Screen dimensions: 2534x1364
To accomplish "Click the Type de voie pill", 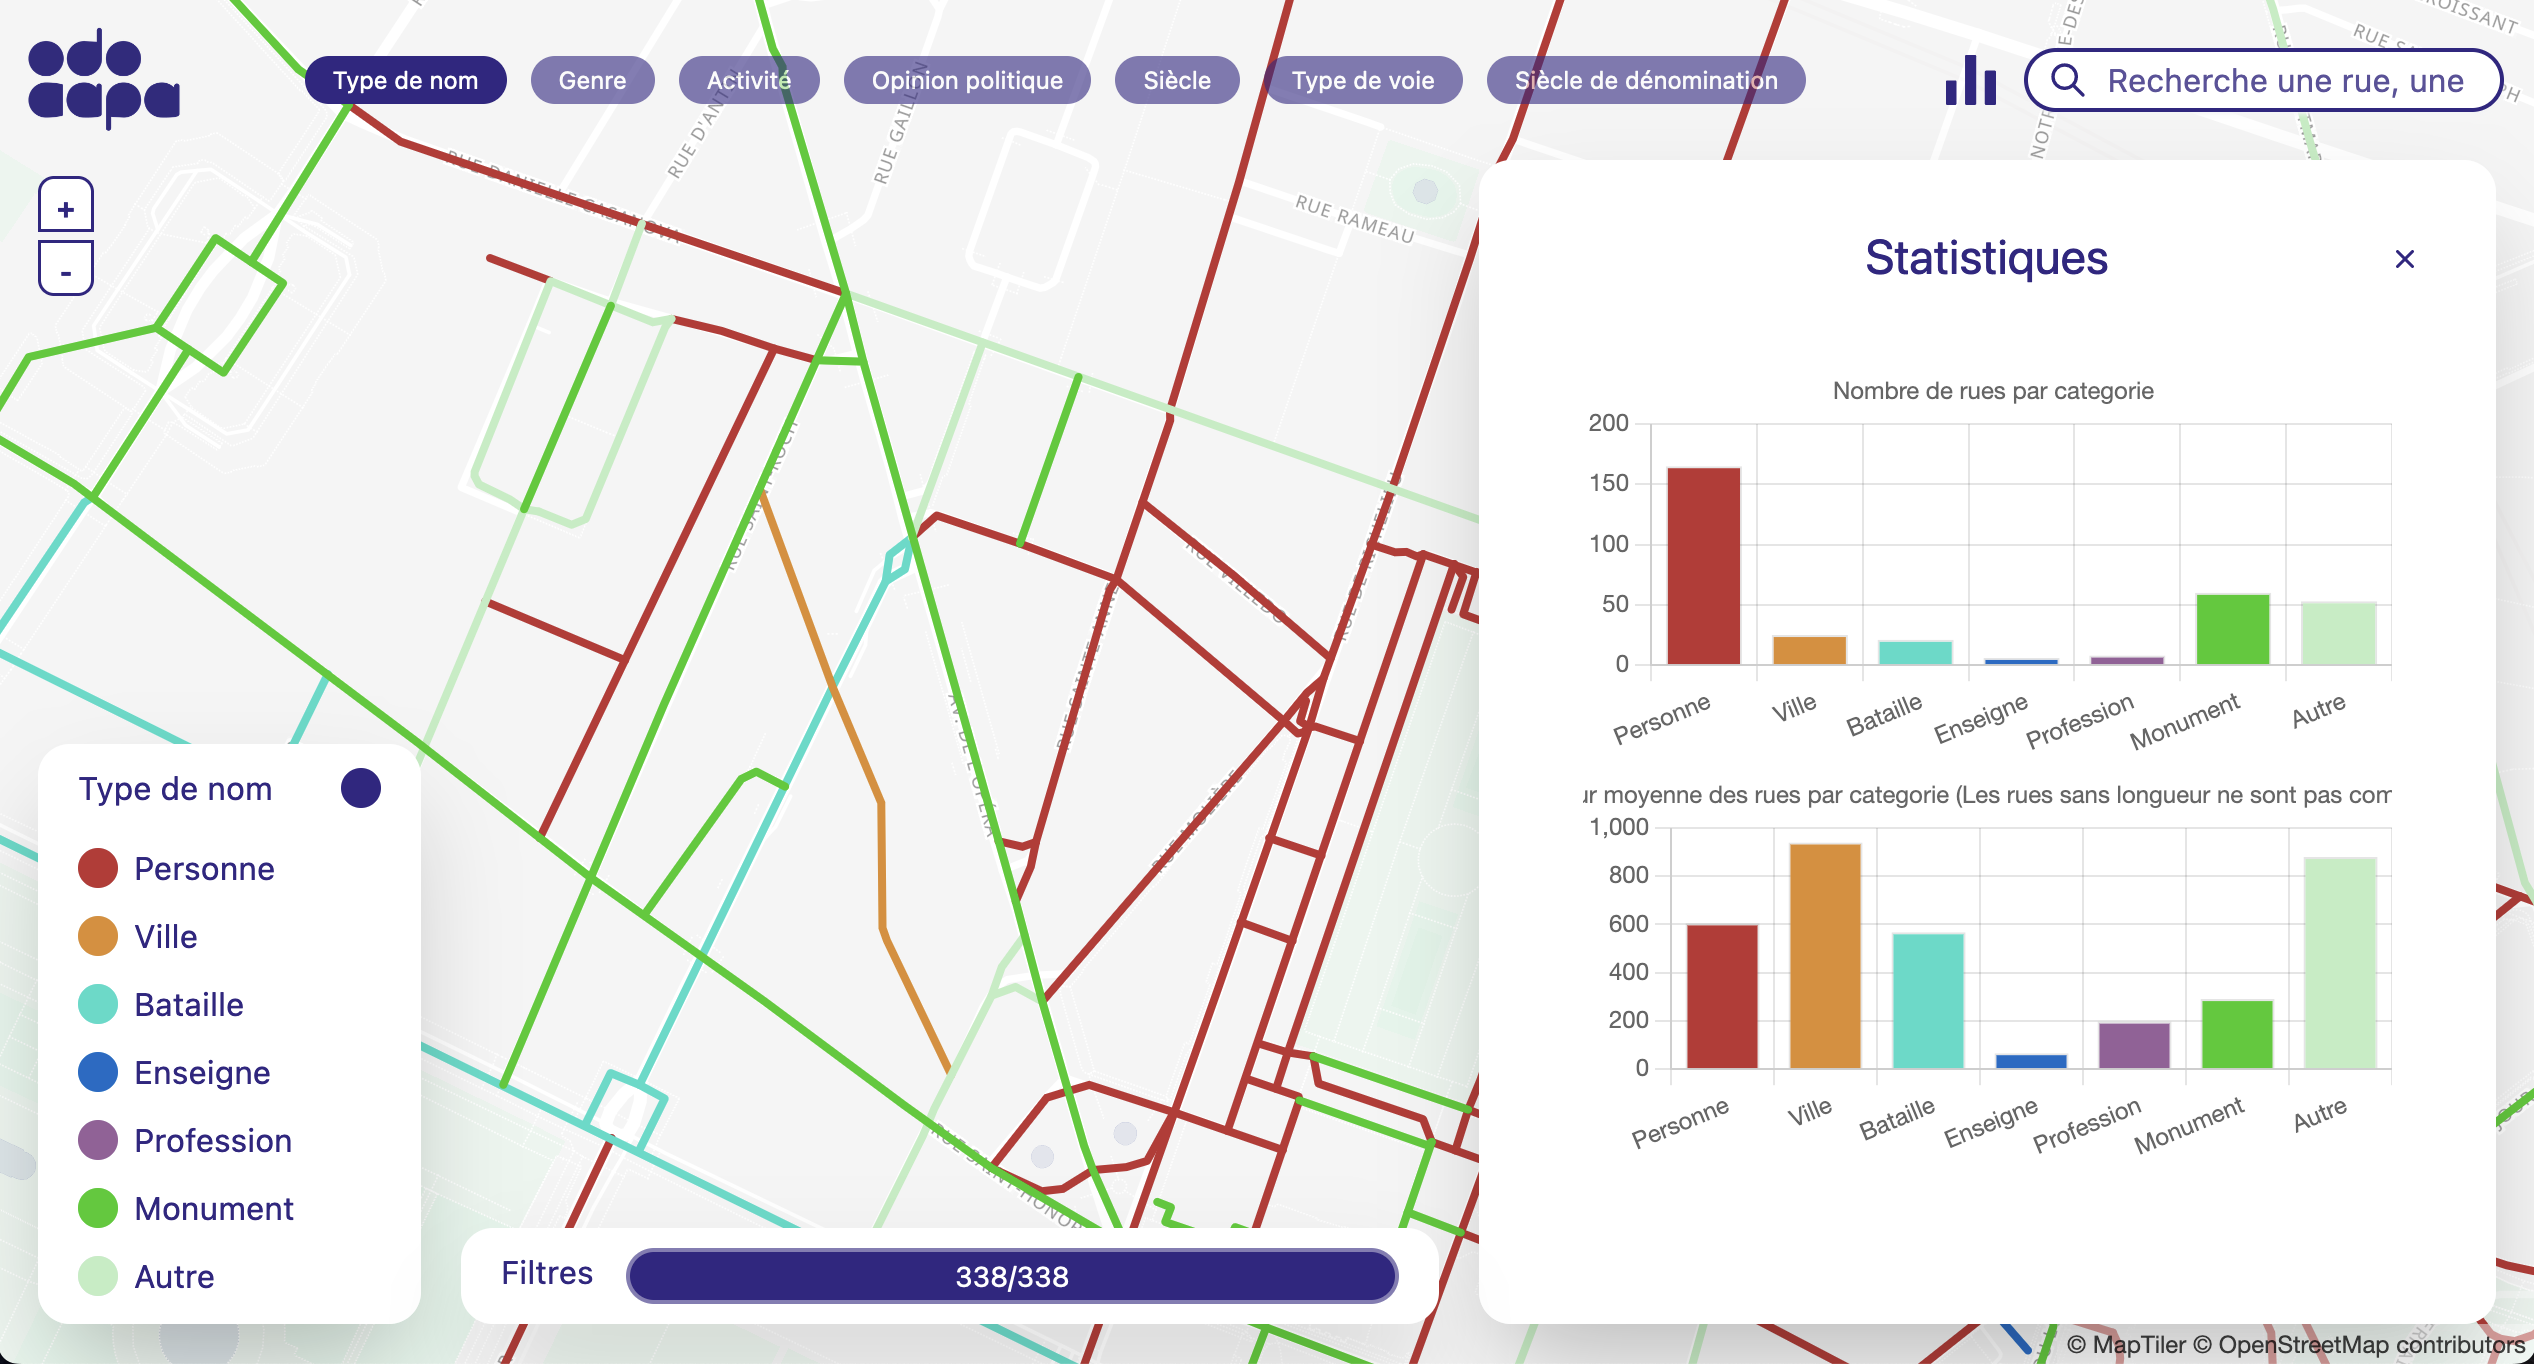I will (x=1362, y=80).
